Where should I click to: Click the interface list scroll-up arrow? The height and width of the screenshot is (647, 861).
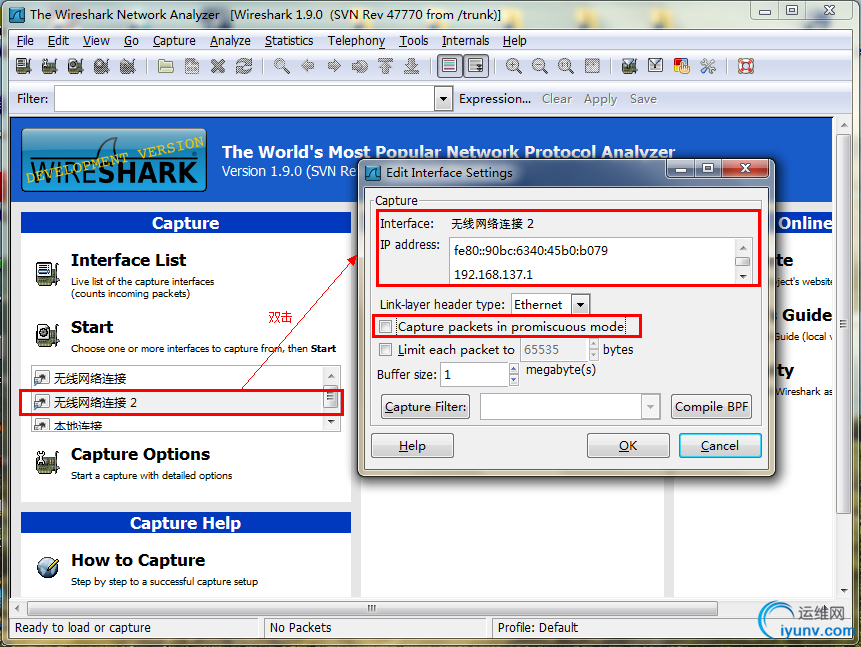click(x=331, y=376)
